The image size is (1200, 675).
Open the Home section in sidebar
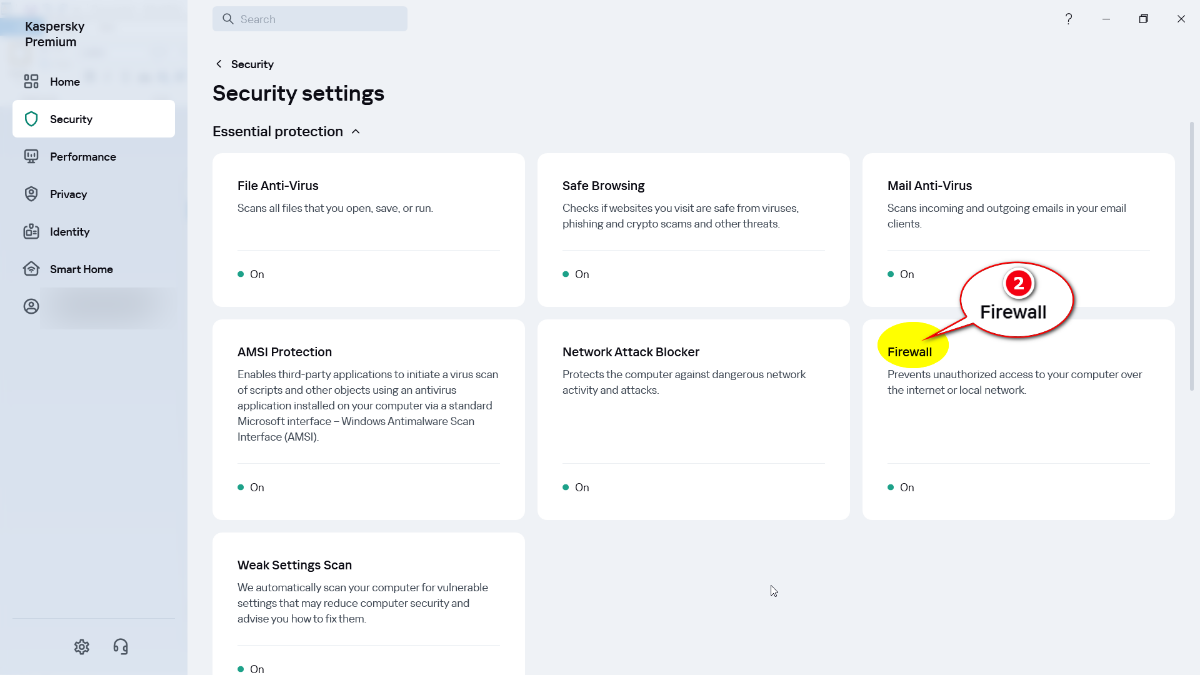[x=93, y=82]
